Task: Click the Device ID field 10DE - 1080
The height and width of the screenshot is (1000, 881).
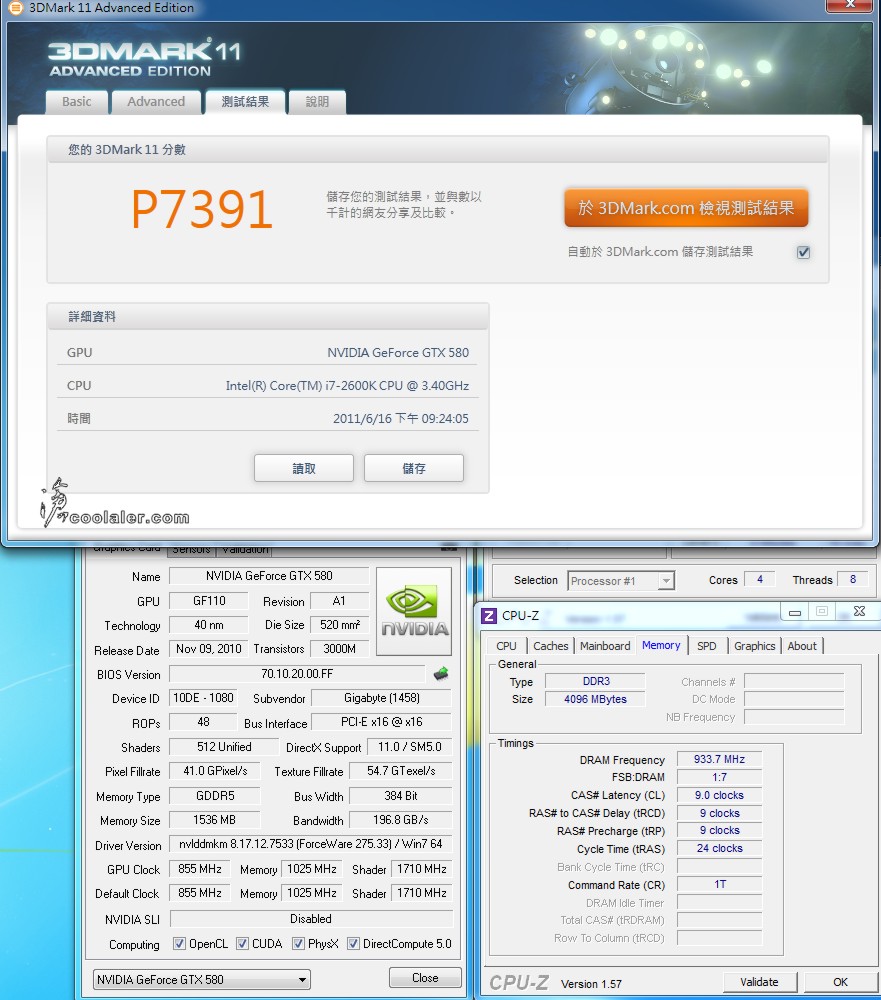Action: point(204,698)
